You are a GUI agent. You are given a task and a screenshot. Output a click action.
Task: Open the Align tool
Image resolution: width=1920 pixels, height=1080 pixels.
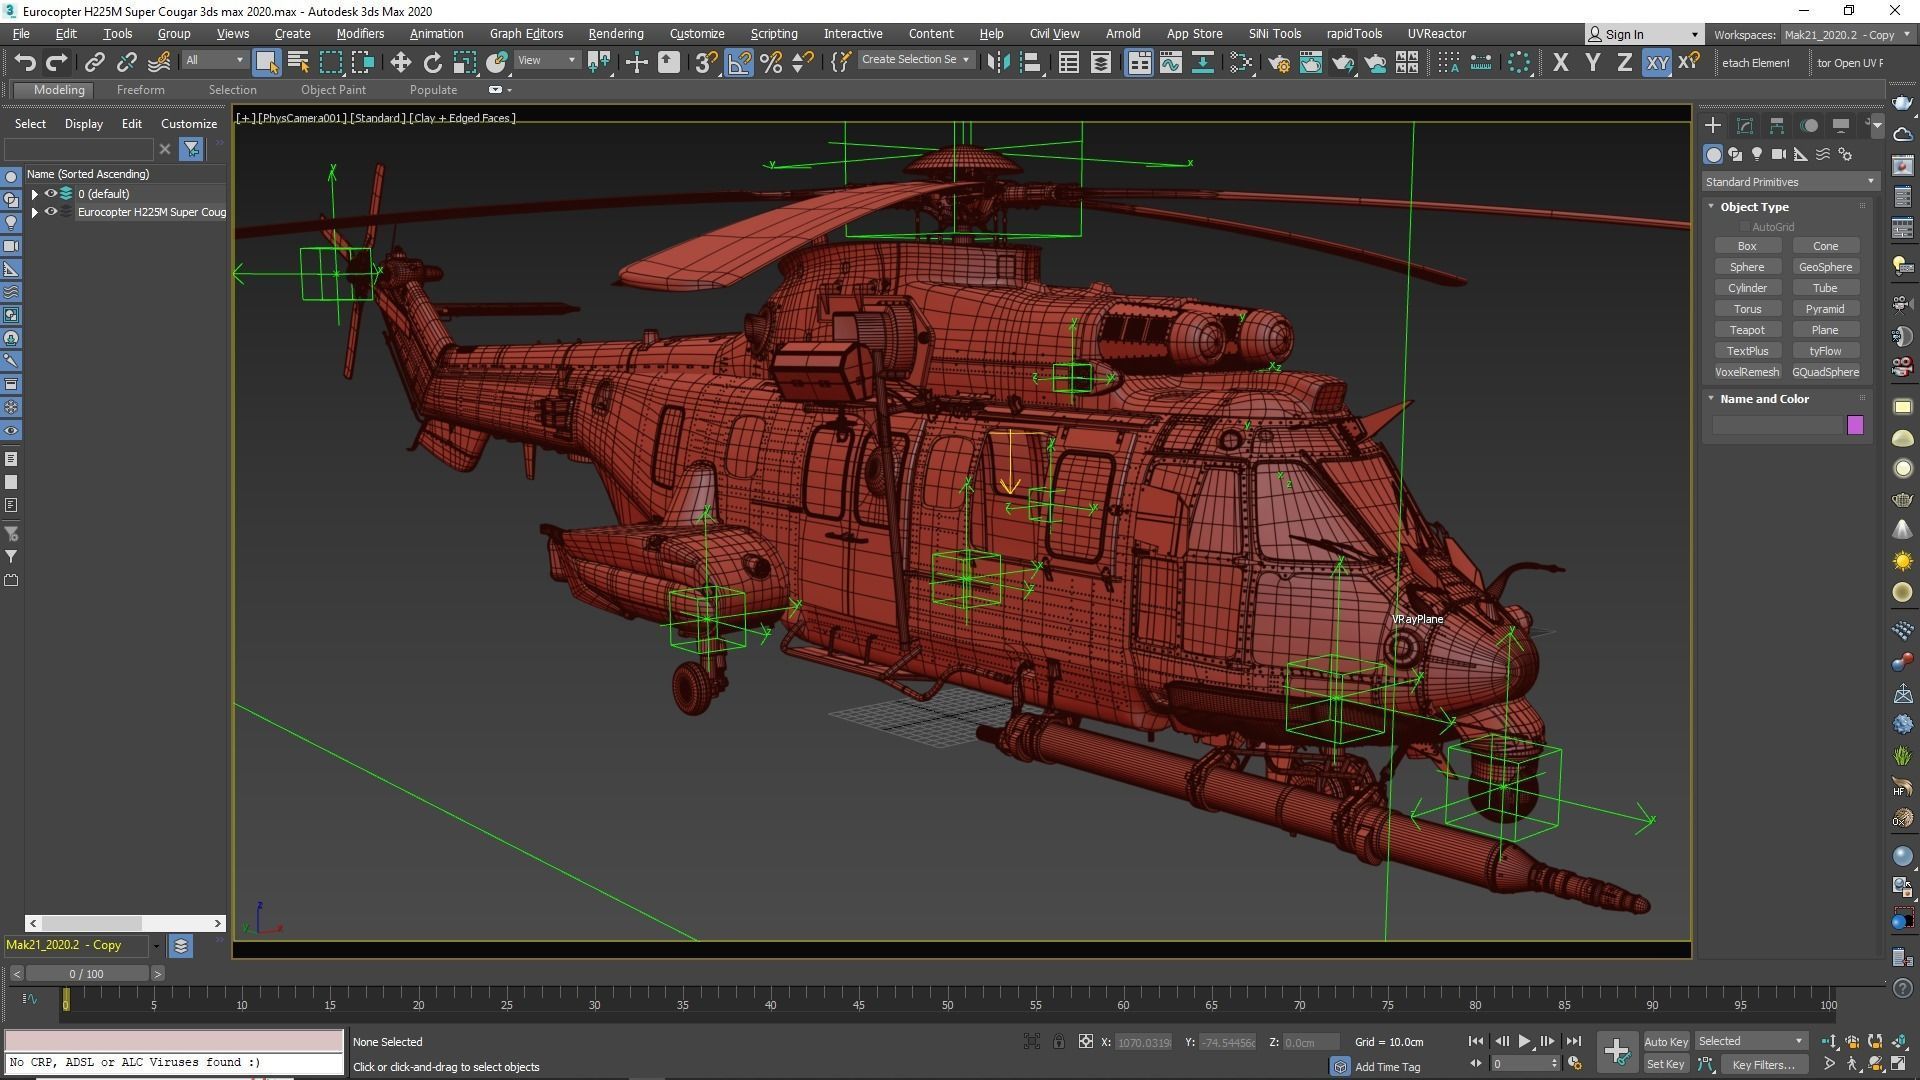(1030, 62)
